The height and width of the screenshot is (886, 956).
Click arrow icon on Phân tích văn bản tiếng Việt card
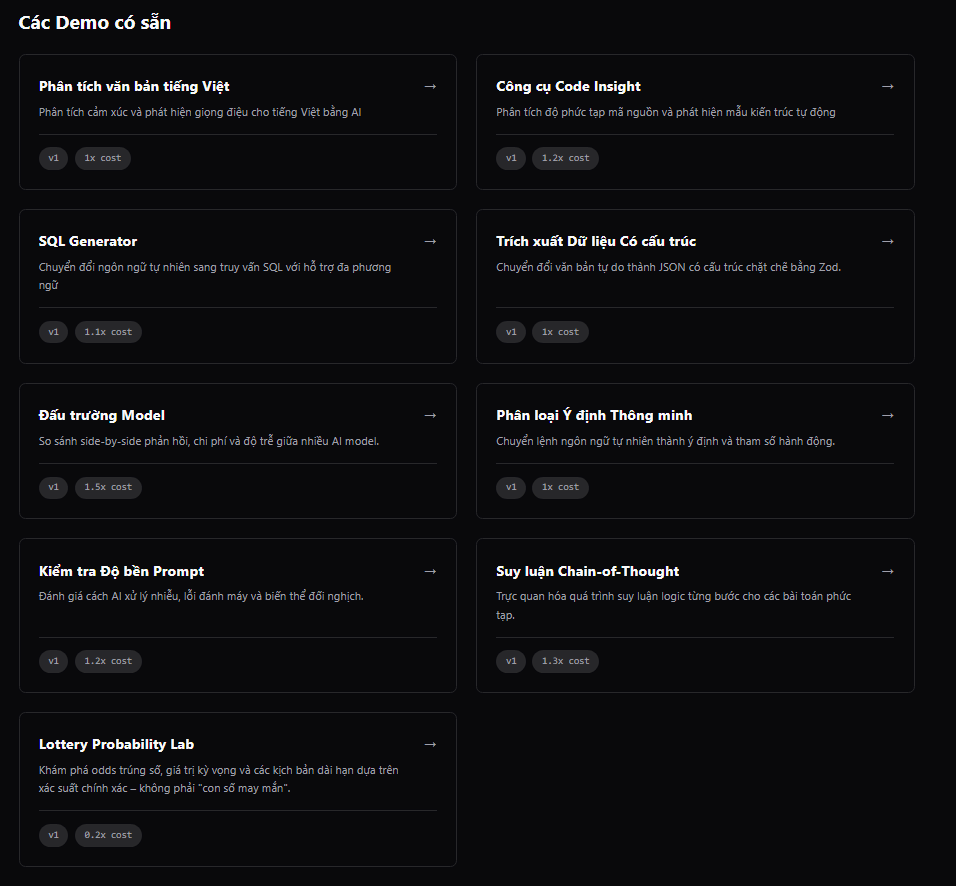pyautogui.click(x=430, y=86)
